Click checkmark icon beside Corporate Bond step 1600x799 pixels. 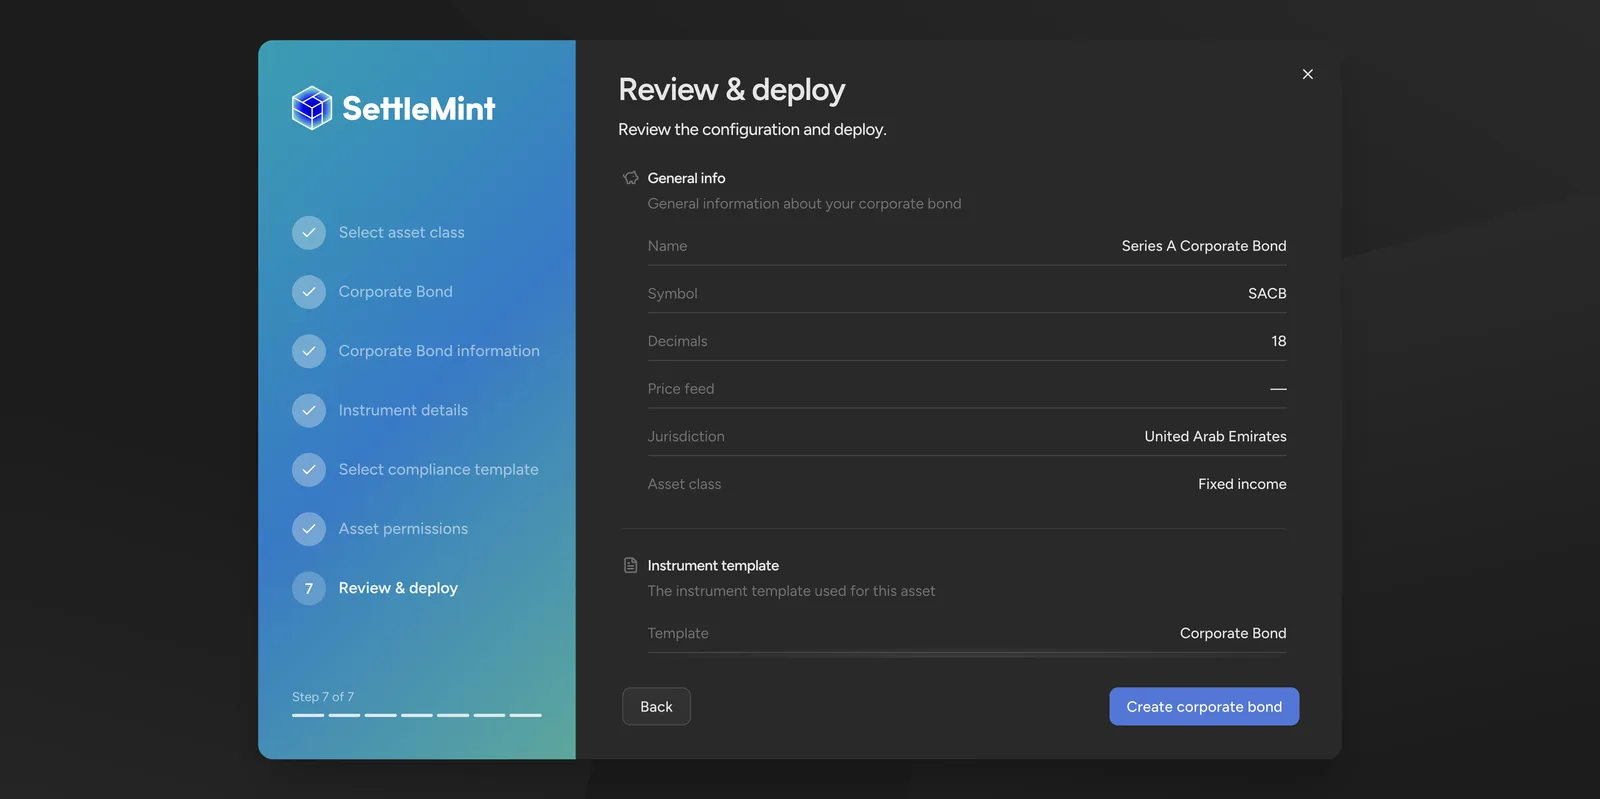(309, 292)
